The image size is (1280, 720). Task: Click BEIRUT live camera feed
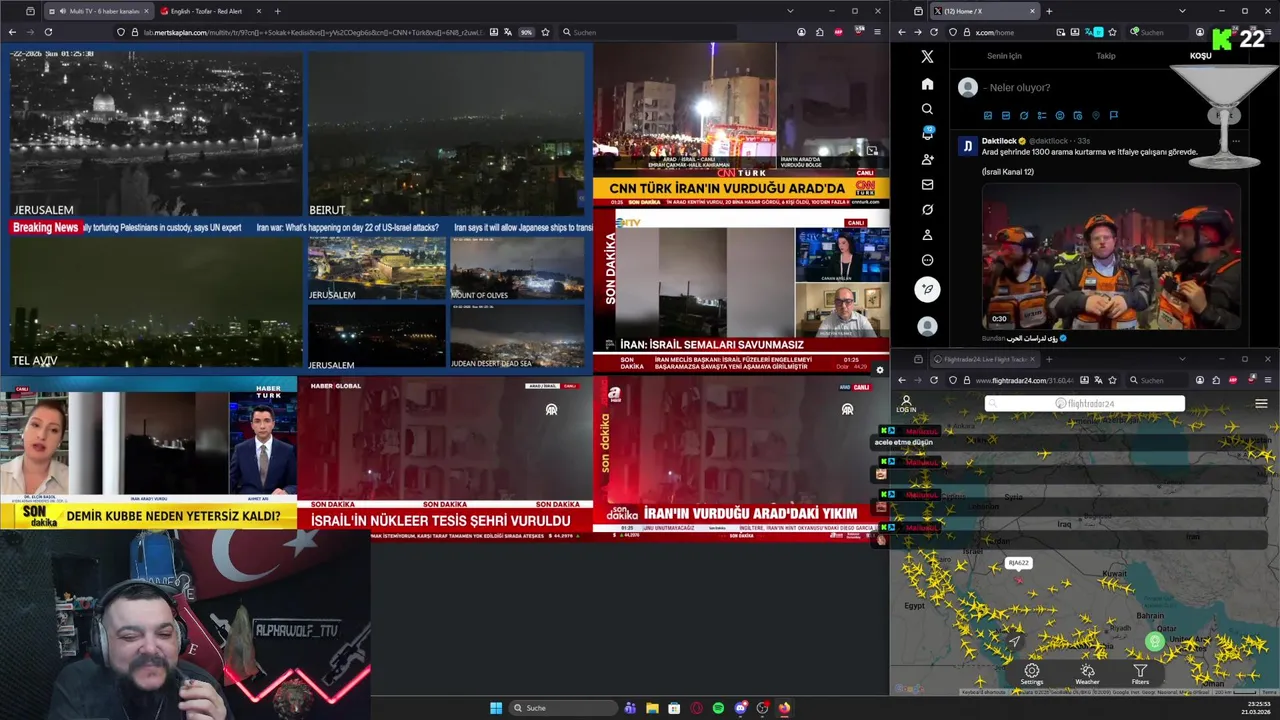[x=446, y=134]
